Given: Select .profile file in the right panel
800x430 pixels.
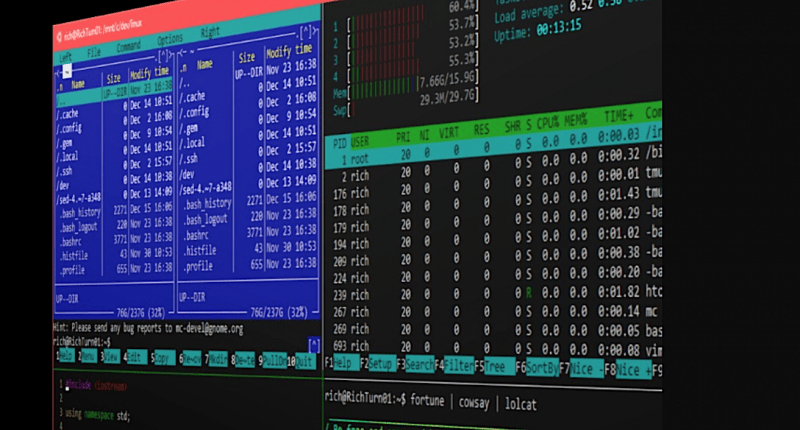Looking at the screenshot, I should click(x=198, y=267).
